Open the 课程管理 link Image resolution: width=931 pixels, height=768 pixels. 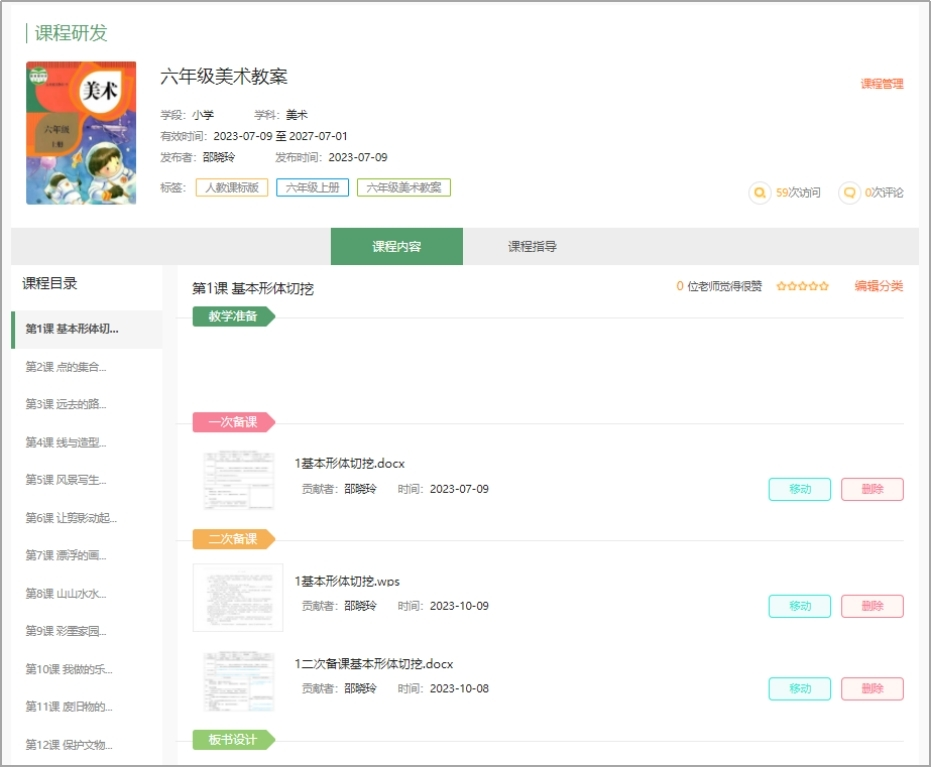[x=881, y=84]
